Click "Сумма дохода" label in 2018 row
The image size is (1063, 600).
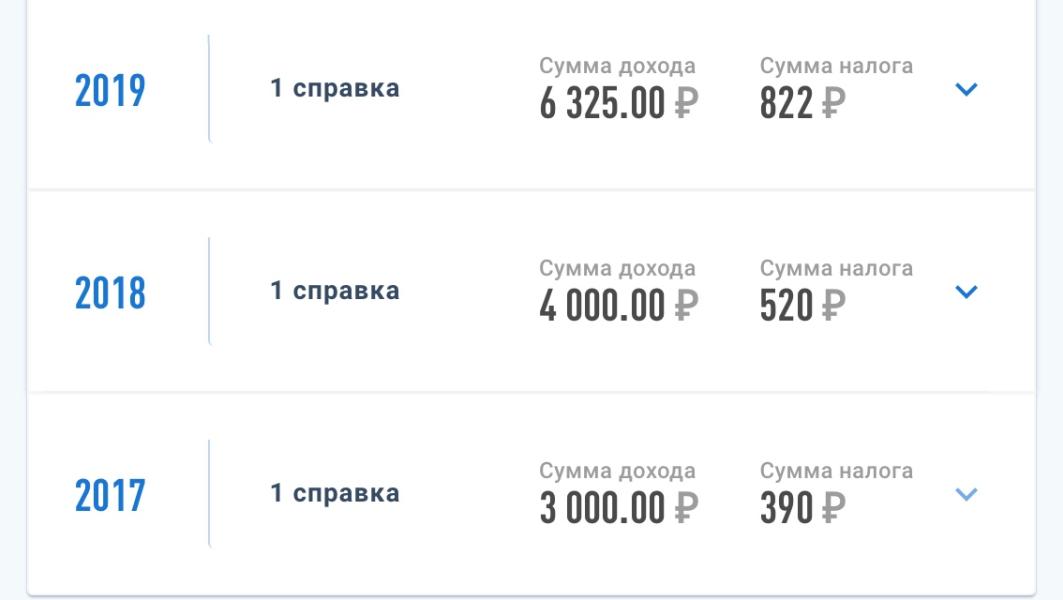point(617,268)
